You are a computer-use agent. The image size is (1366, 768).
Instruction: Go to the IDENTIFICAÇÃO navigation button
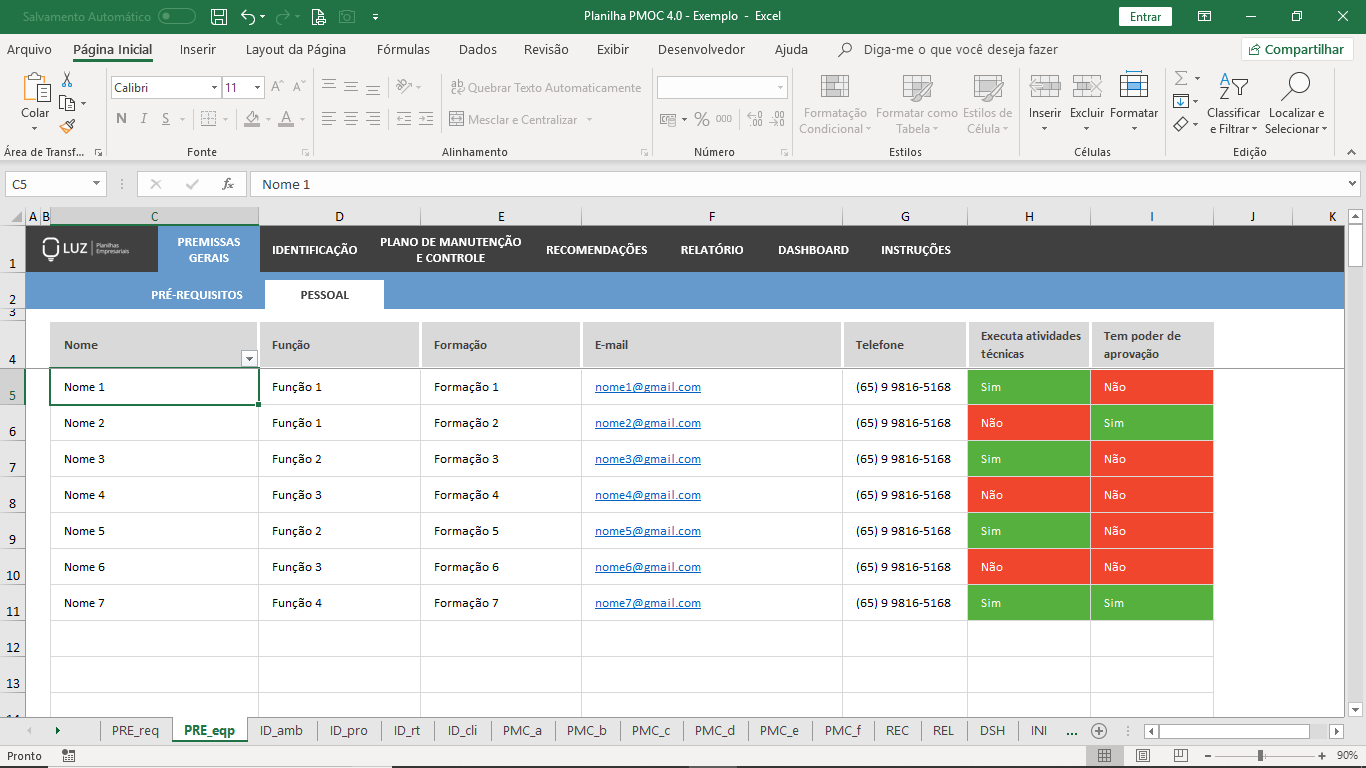pos(314,250)
